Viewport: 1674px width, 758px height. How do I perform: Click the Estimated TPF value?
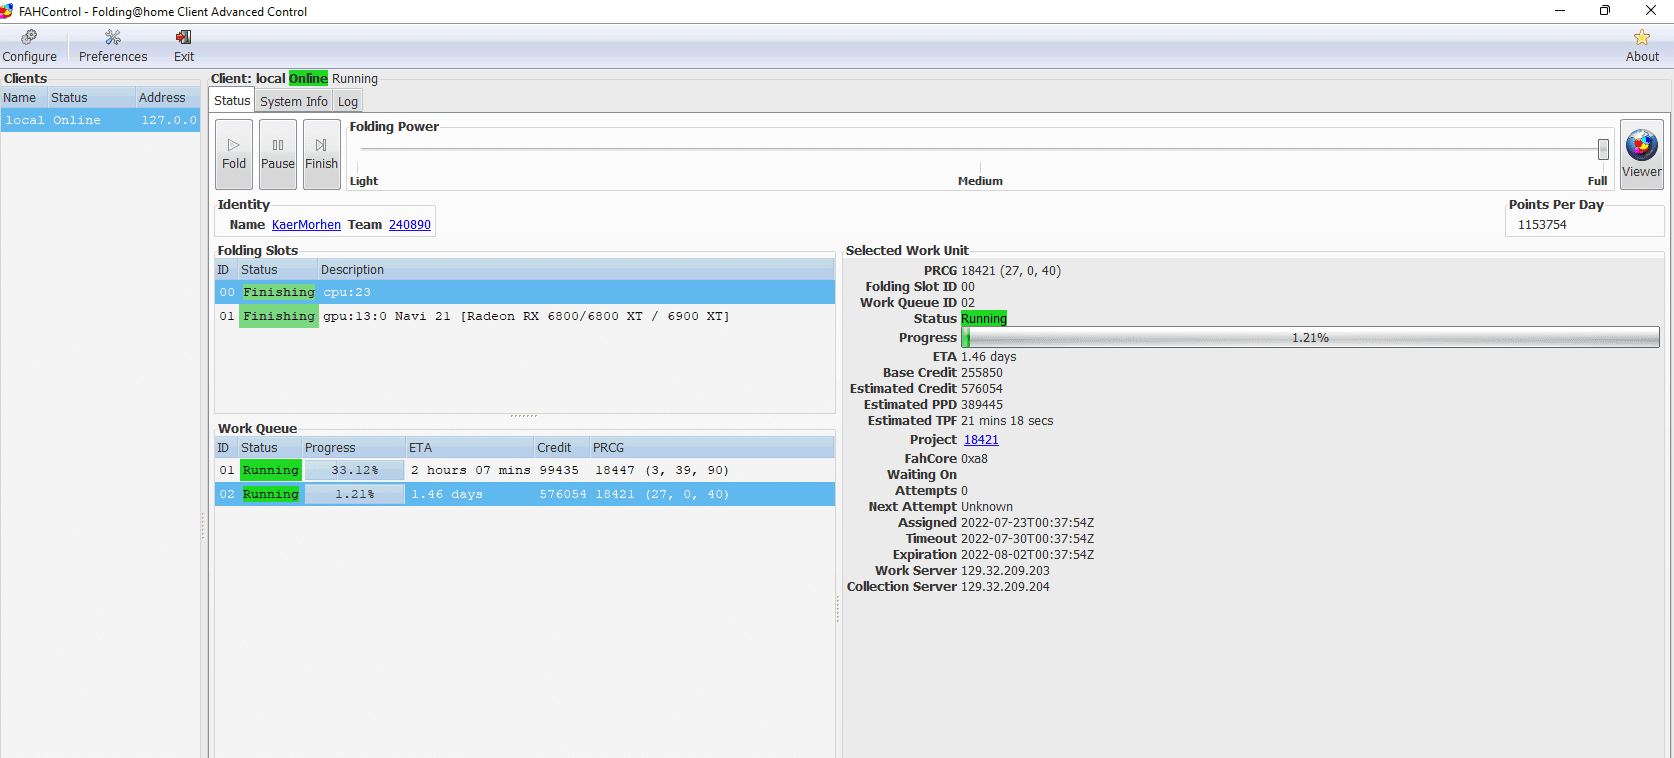tap(1007, 421)
